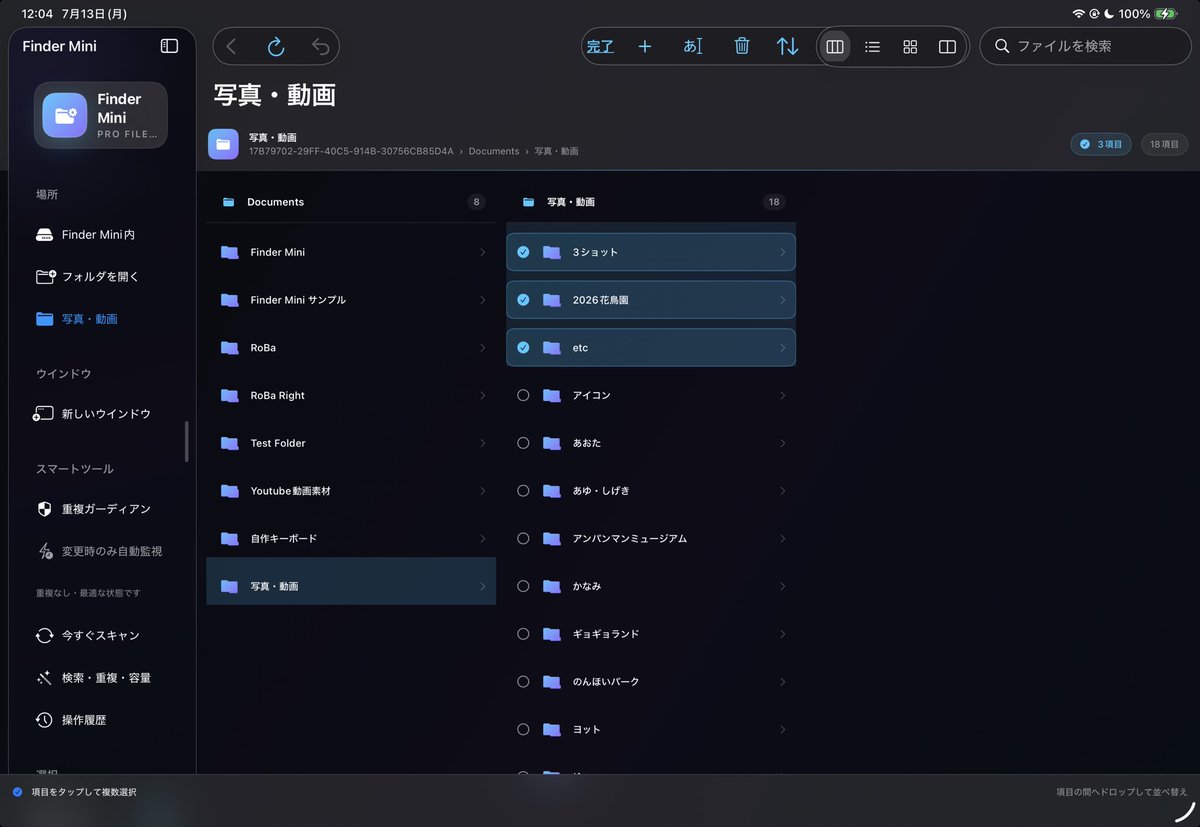Viewport: 1200px width, 827px height.
Task: Uncheck the 3ショット folder
Action: click(523, 252)
